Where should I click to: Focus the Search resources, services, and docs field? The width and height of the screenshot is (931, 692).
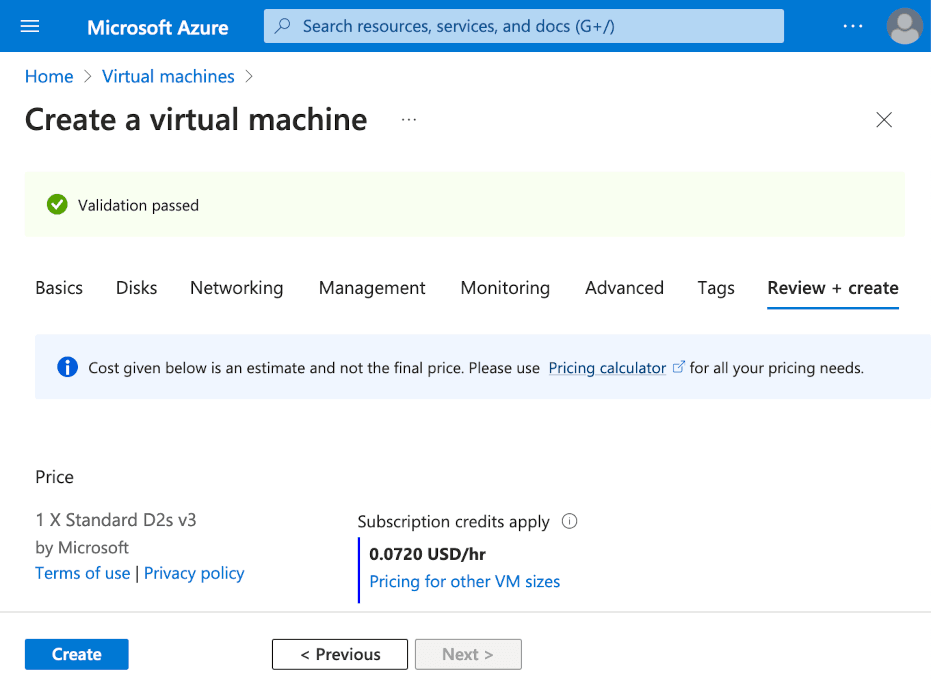(x=530, y=26)
